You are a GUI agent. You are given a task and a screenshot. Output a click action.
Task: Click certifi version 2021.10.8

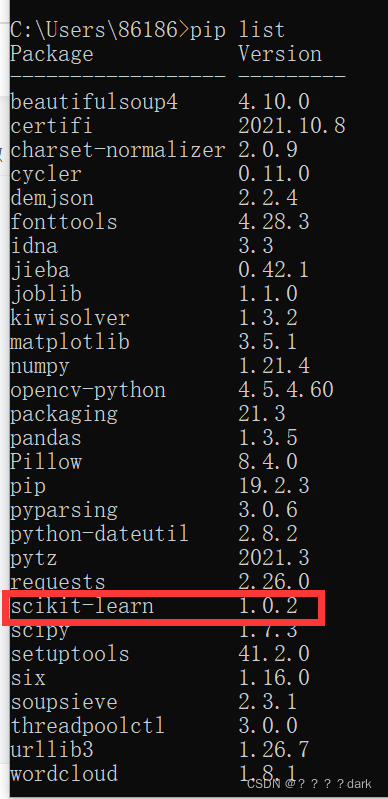click(292, 125)
